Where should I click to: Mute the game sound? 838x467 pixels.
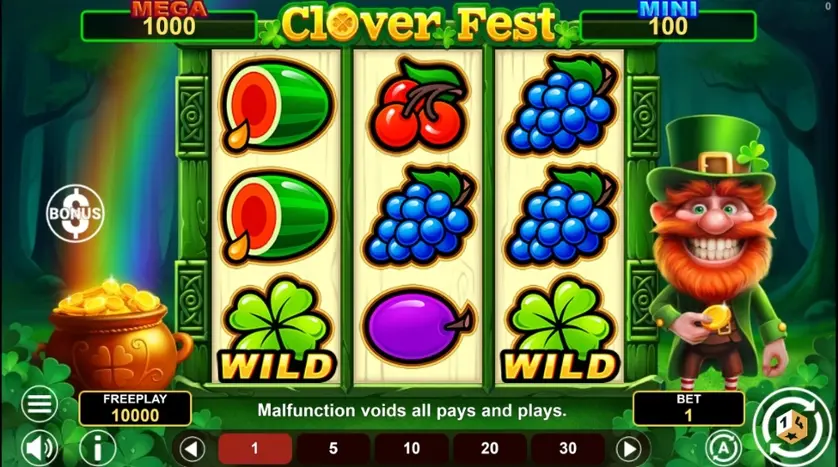click(40, 448)
